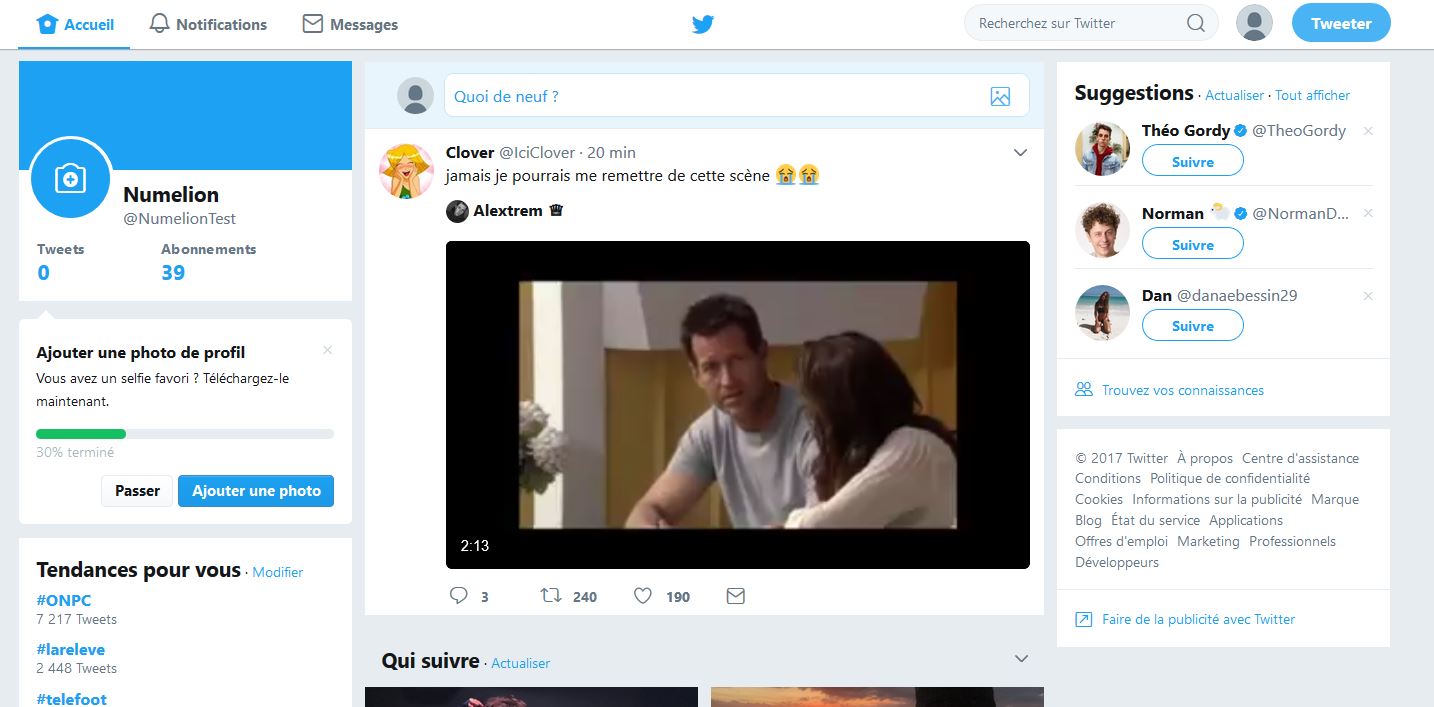1434x707 pixels.
Task: Dismiss the Norman suggestion
Action: coord(1368,213)
